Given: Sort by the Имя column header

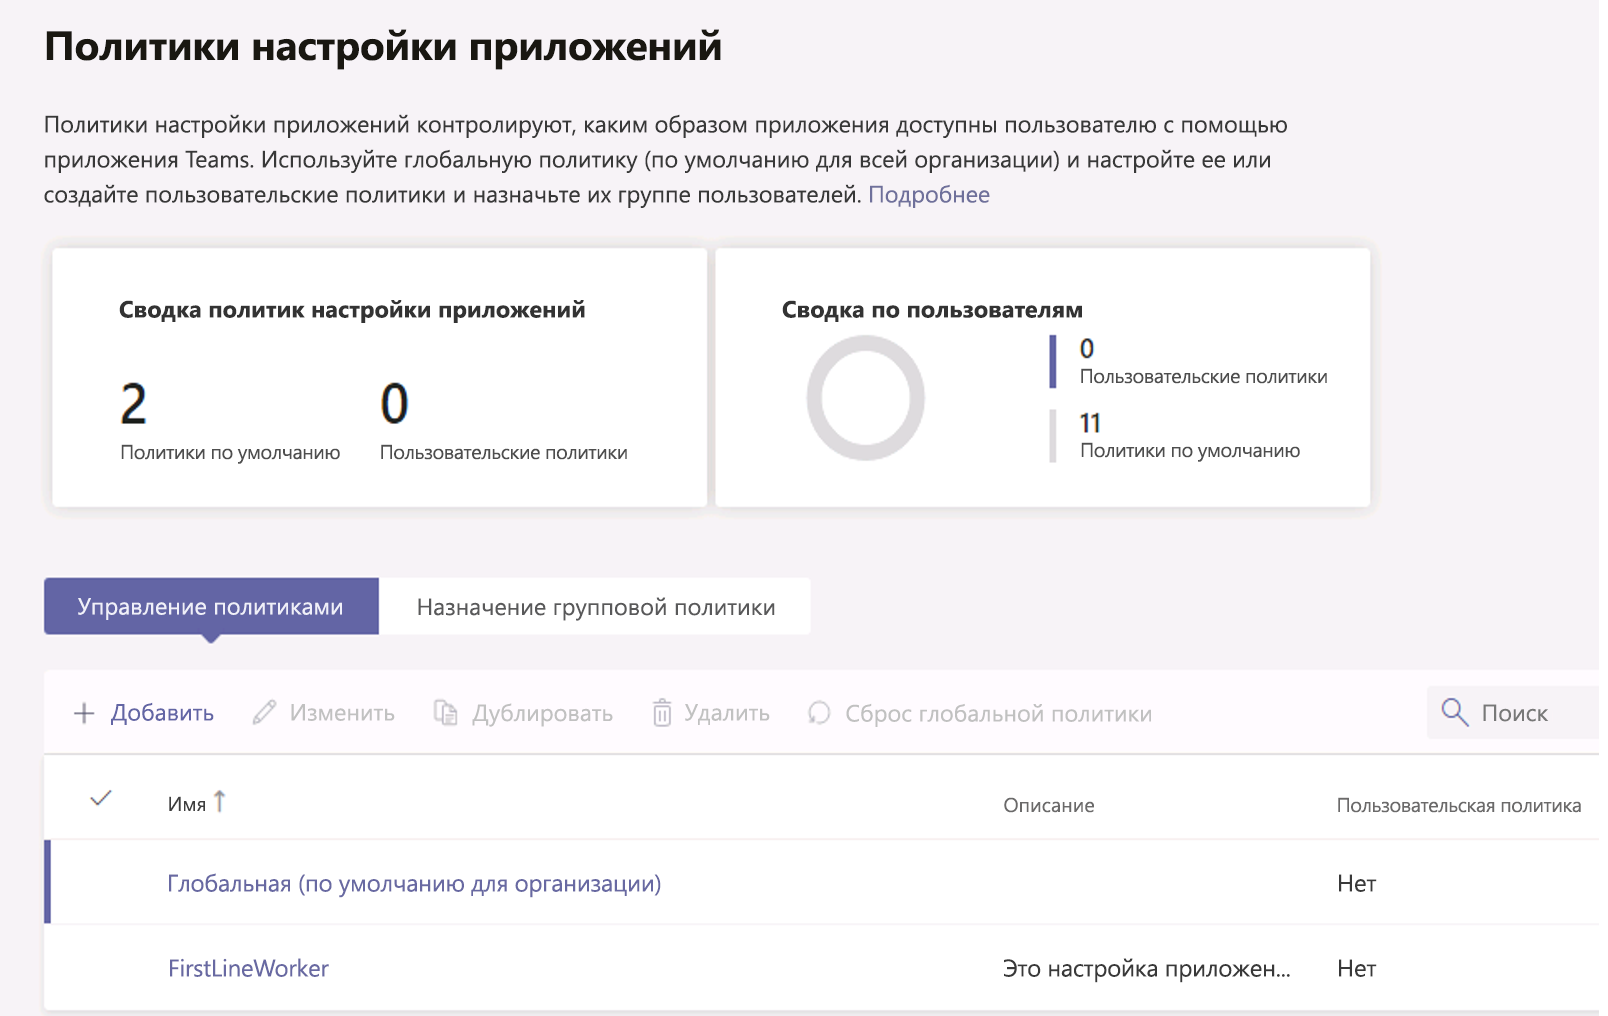Looking at the screenshot, I should [x=187, y=804].
